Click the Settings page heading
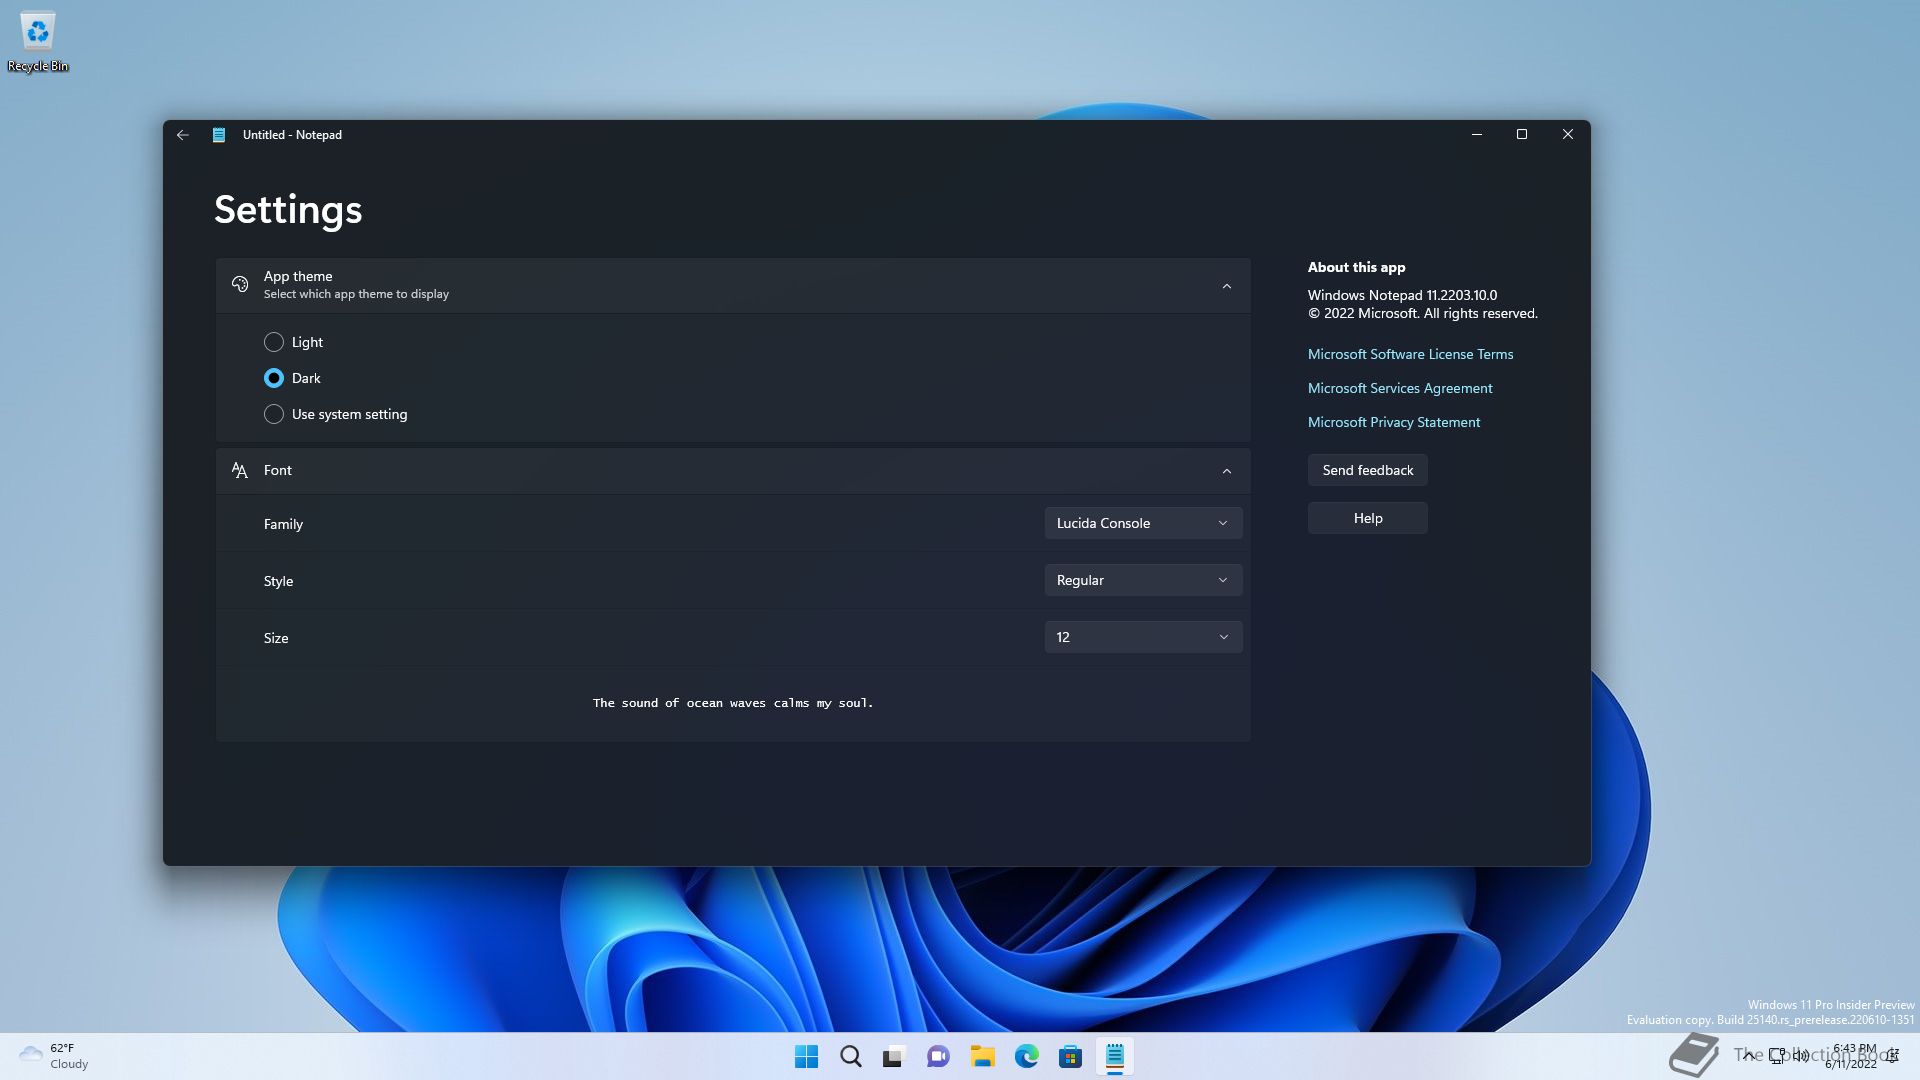The height and width of the screenshot is (1080, 1920). click(288, 210)
